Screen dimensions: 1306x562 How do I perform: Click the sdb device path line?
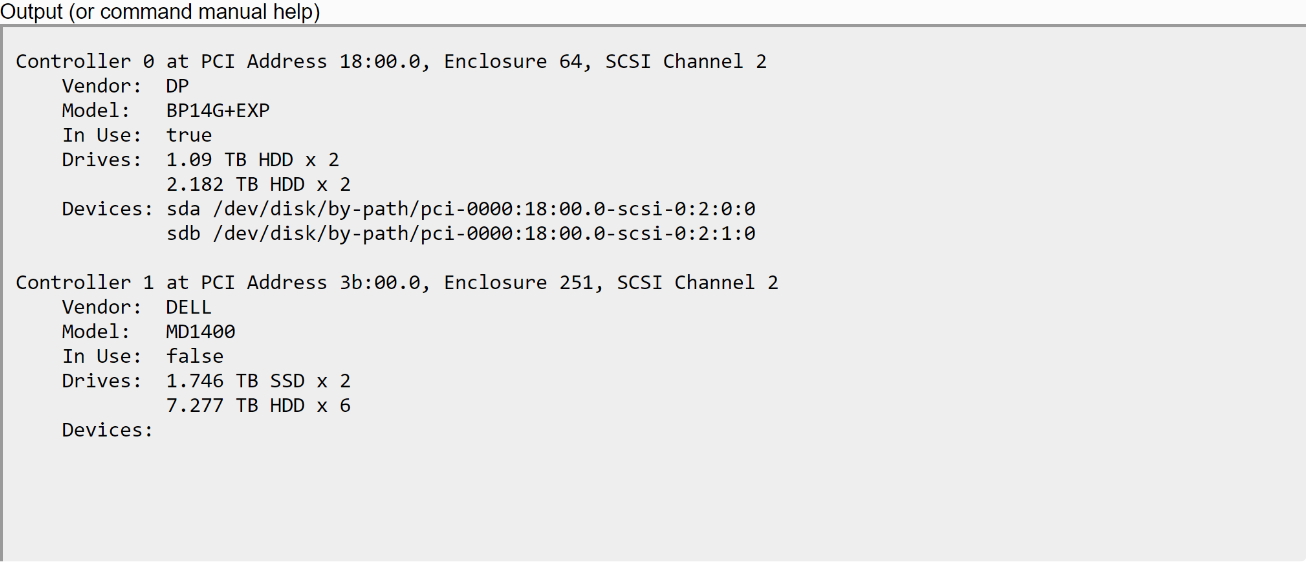[x=460, y=234]
